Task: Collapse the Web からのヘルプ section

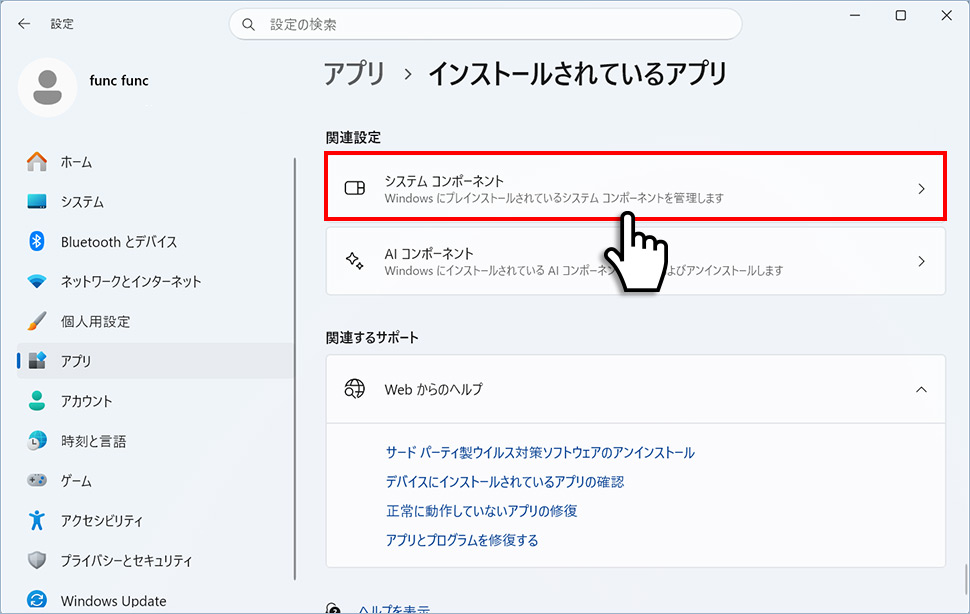Action: 921,390
